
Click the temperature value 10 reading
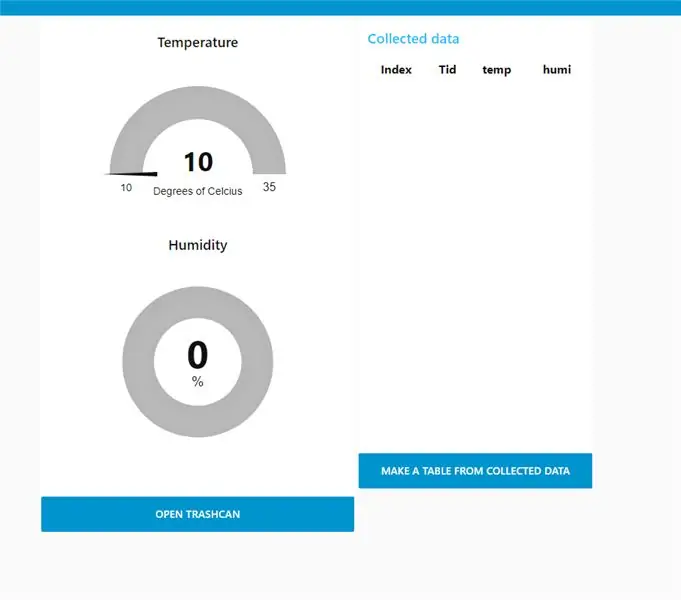click(198, 162)
